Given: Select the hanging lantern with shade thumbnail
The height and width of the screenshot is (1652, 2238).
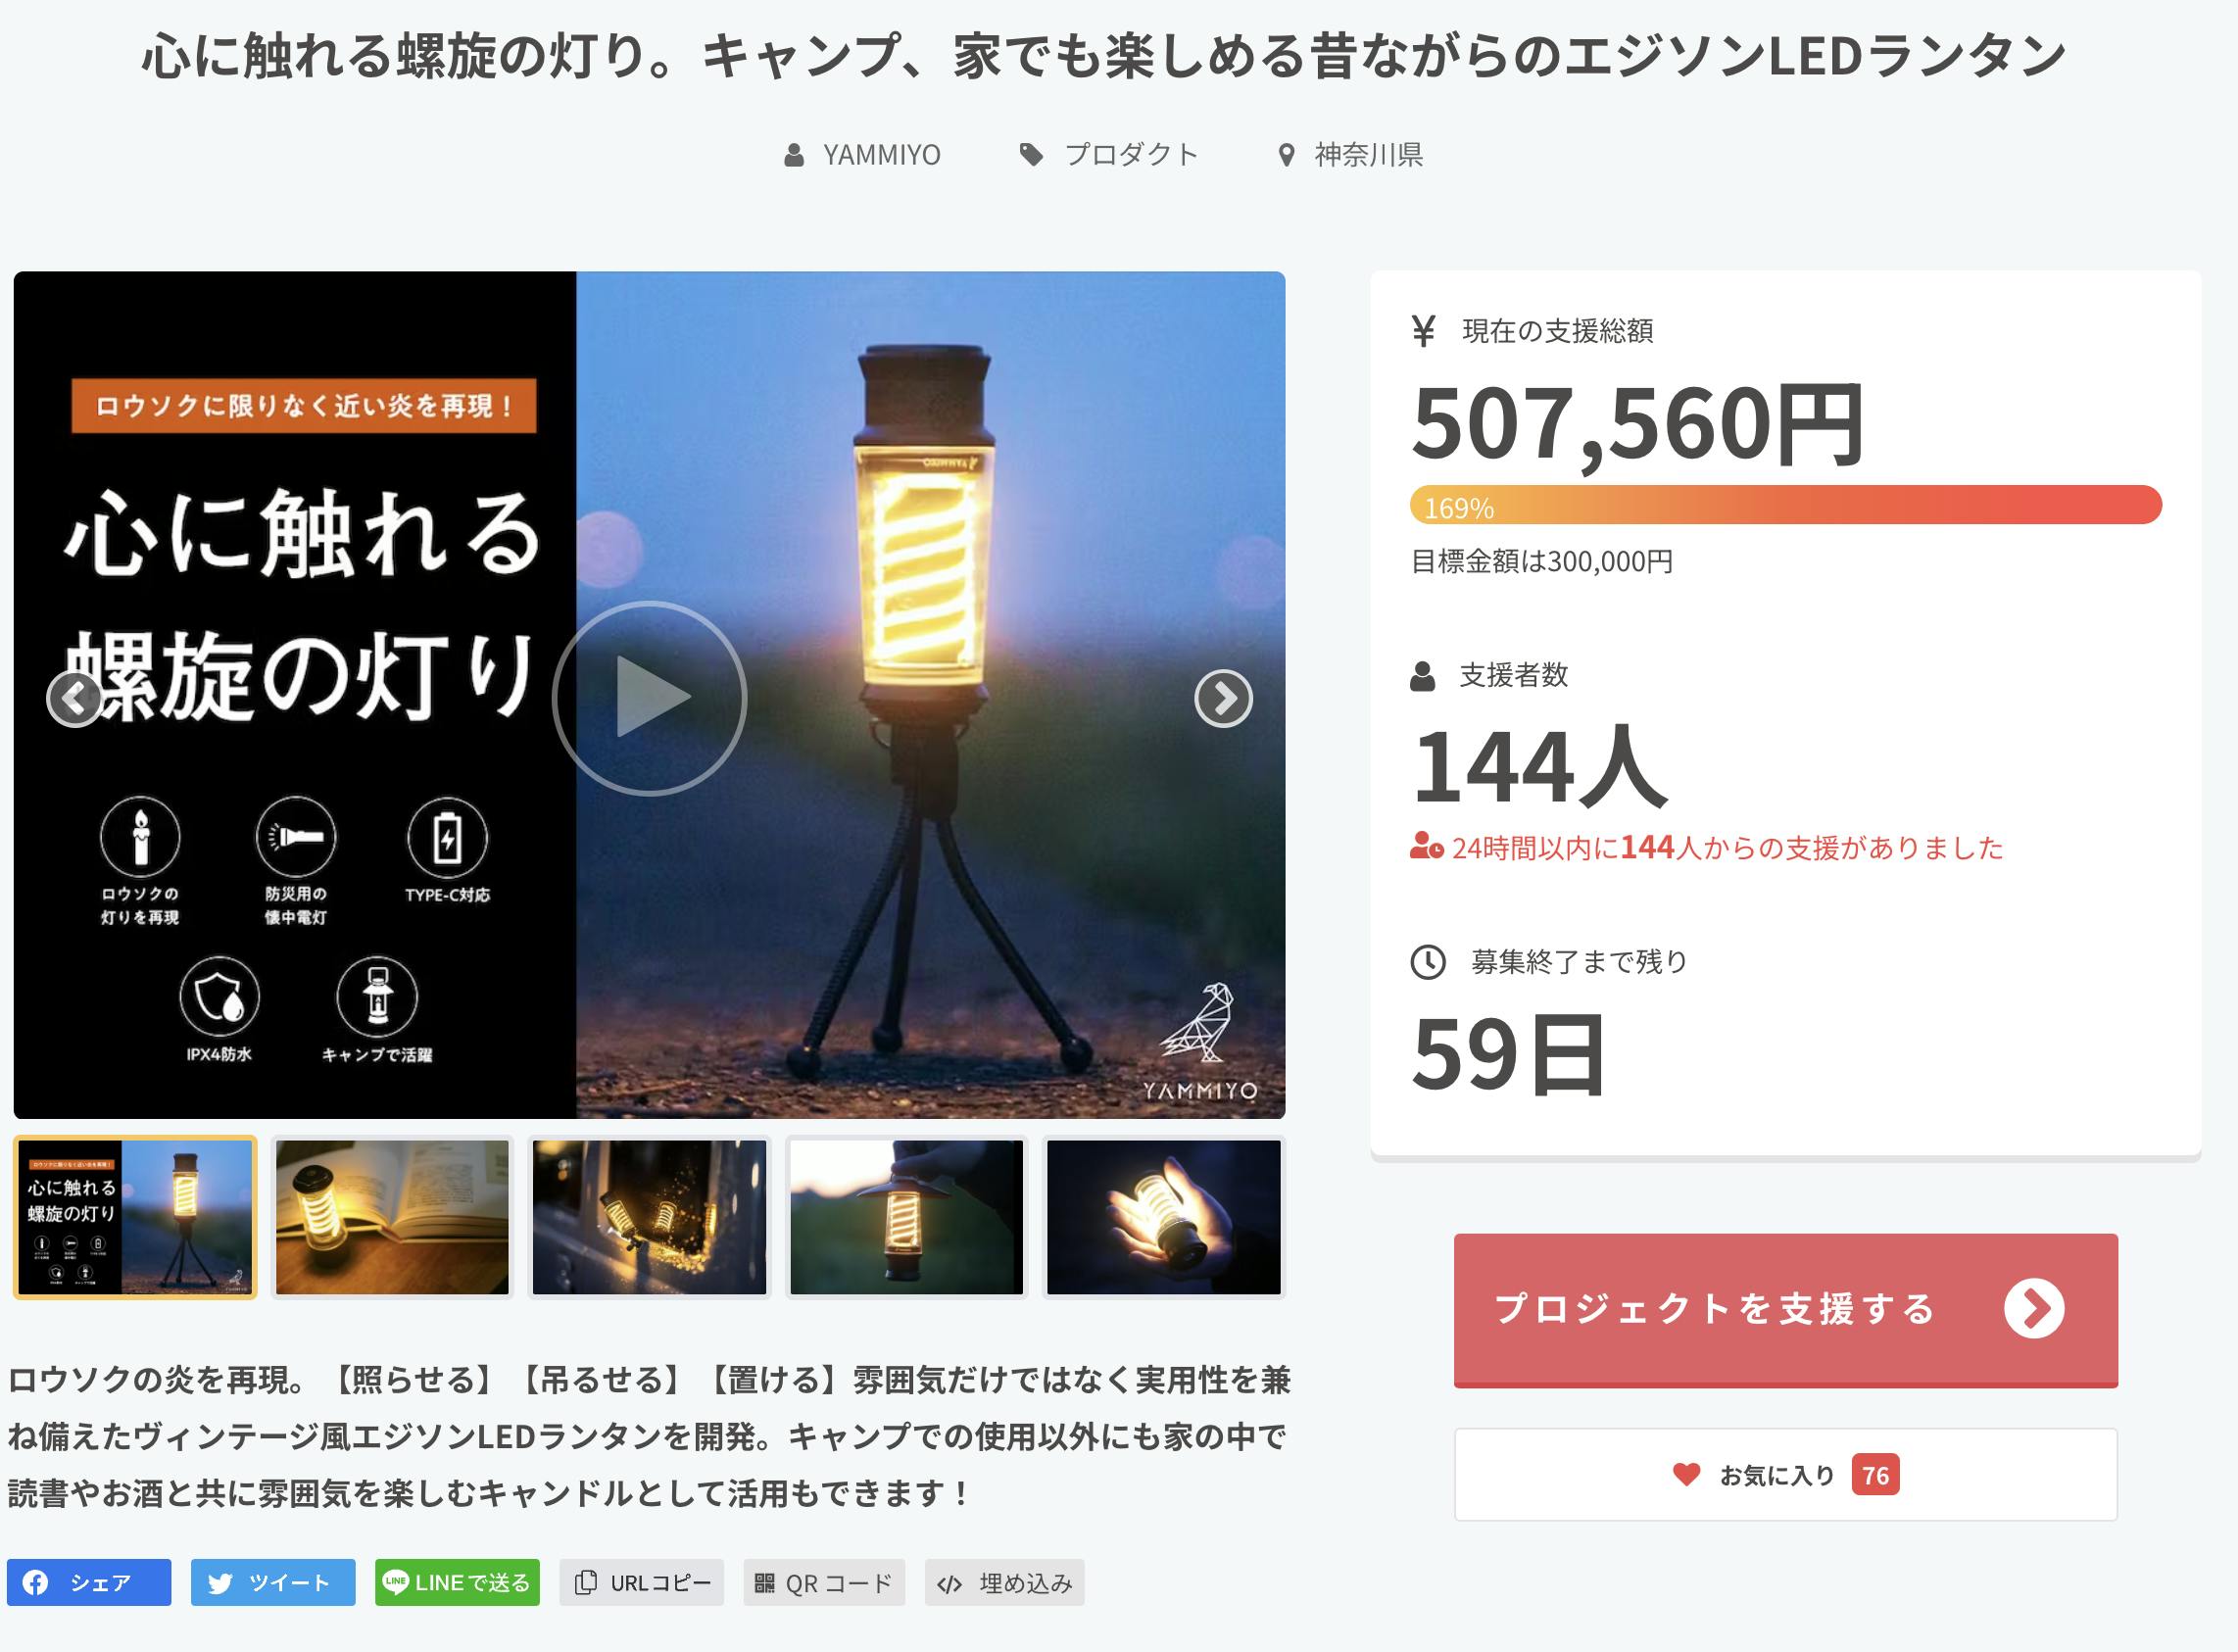Looking at the screenshot, I should [906, 1217].
